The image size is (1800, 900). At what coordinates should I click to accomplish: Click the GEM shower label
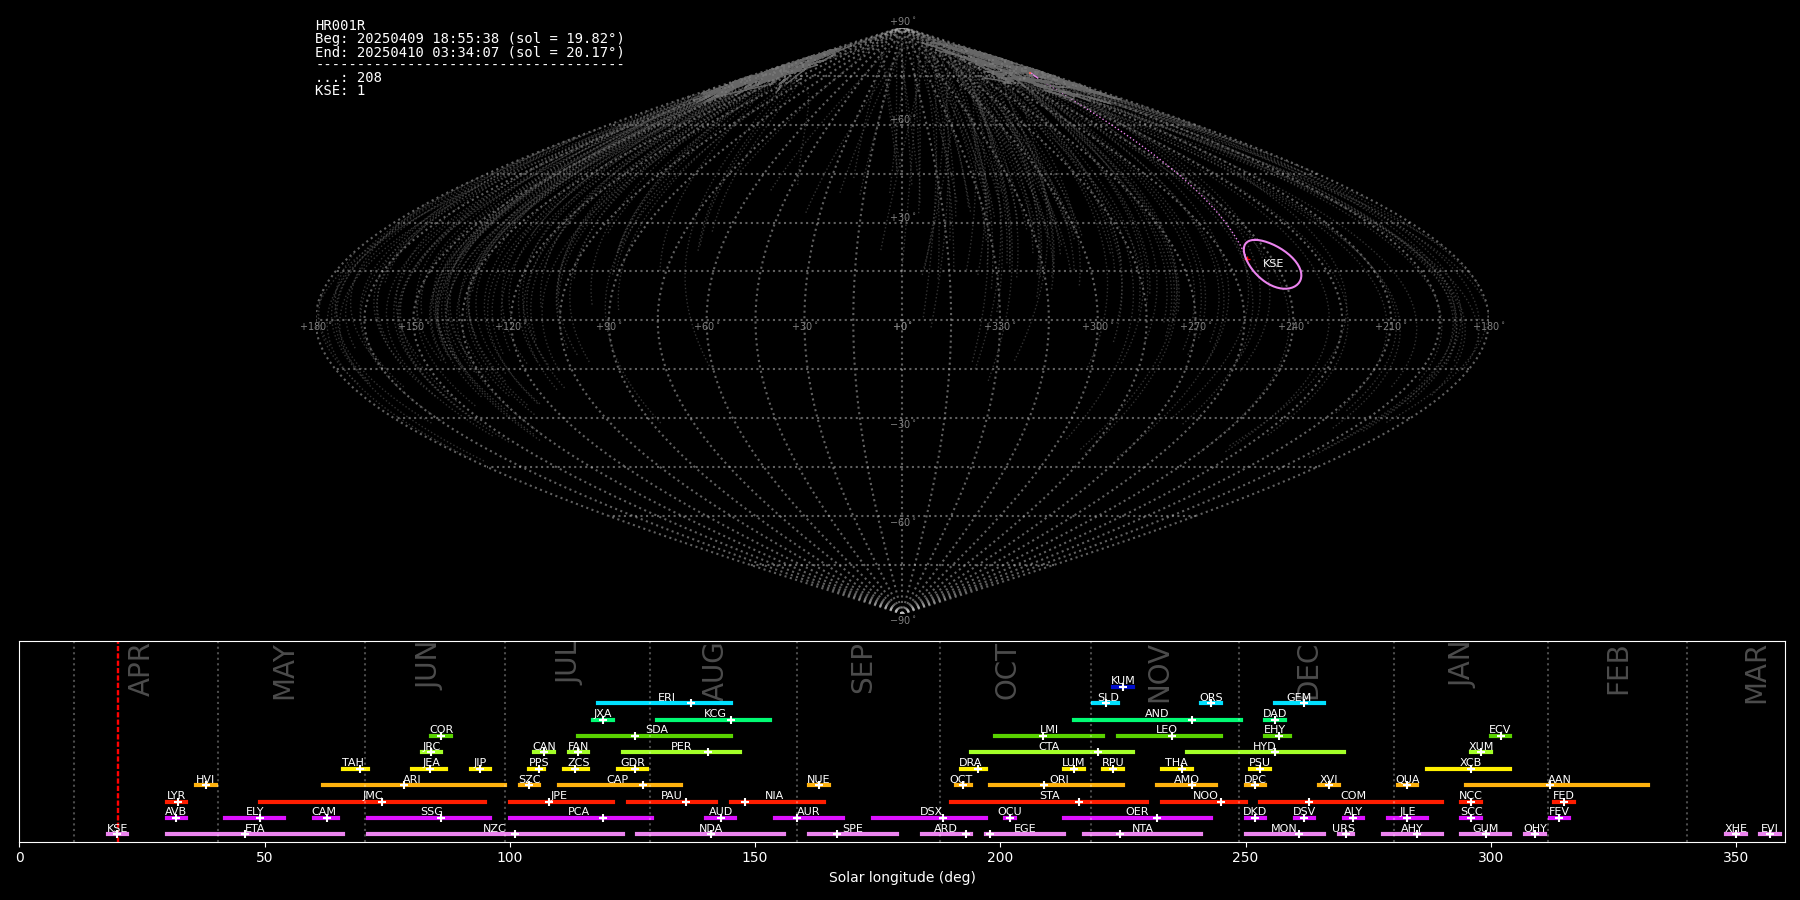coord(1299,697)
